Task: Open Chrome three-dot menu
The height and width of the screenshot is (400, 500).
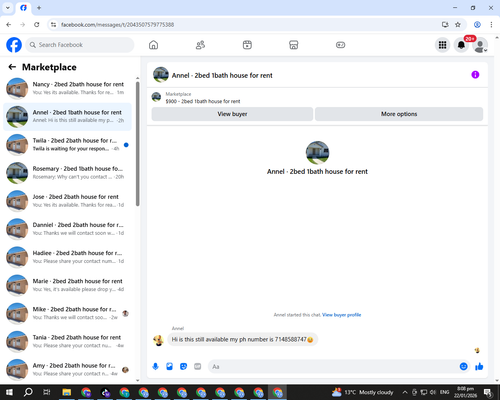Action: tap(491, 25)
